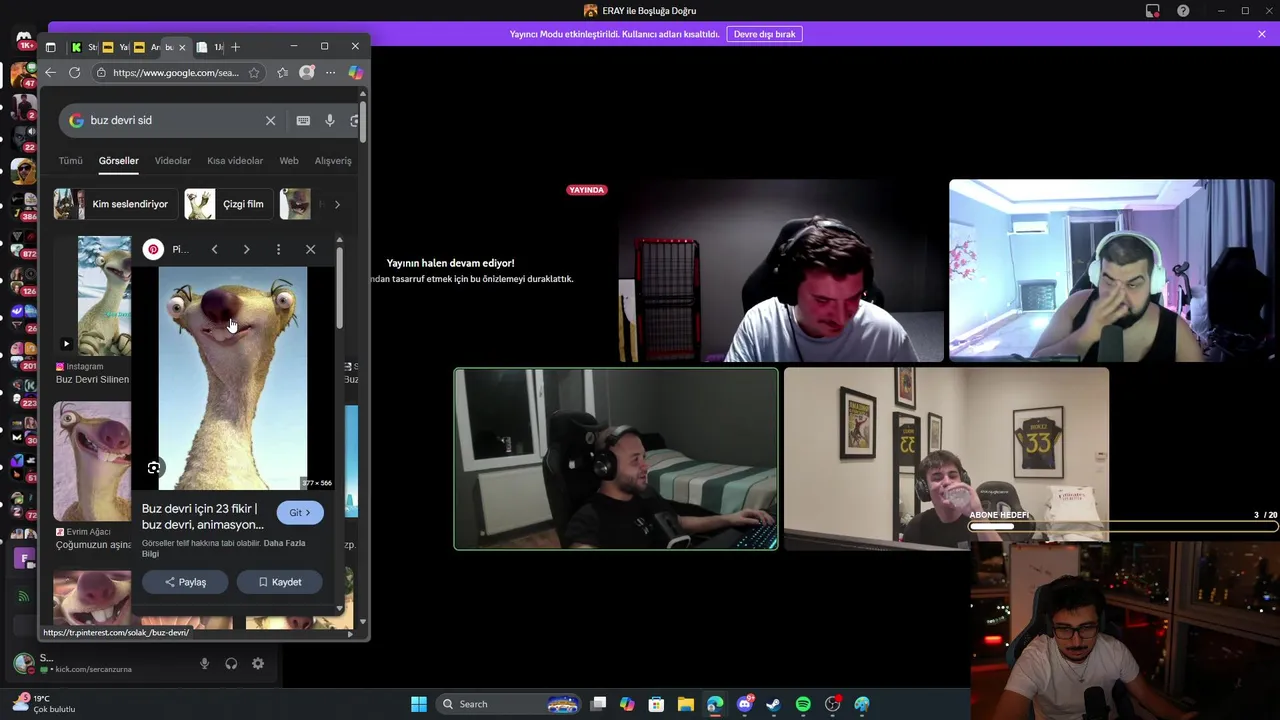Launch Copilot from the Edge toolbar
This screenshot has height=720, width=1280.
pos(355,72)
